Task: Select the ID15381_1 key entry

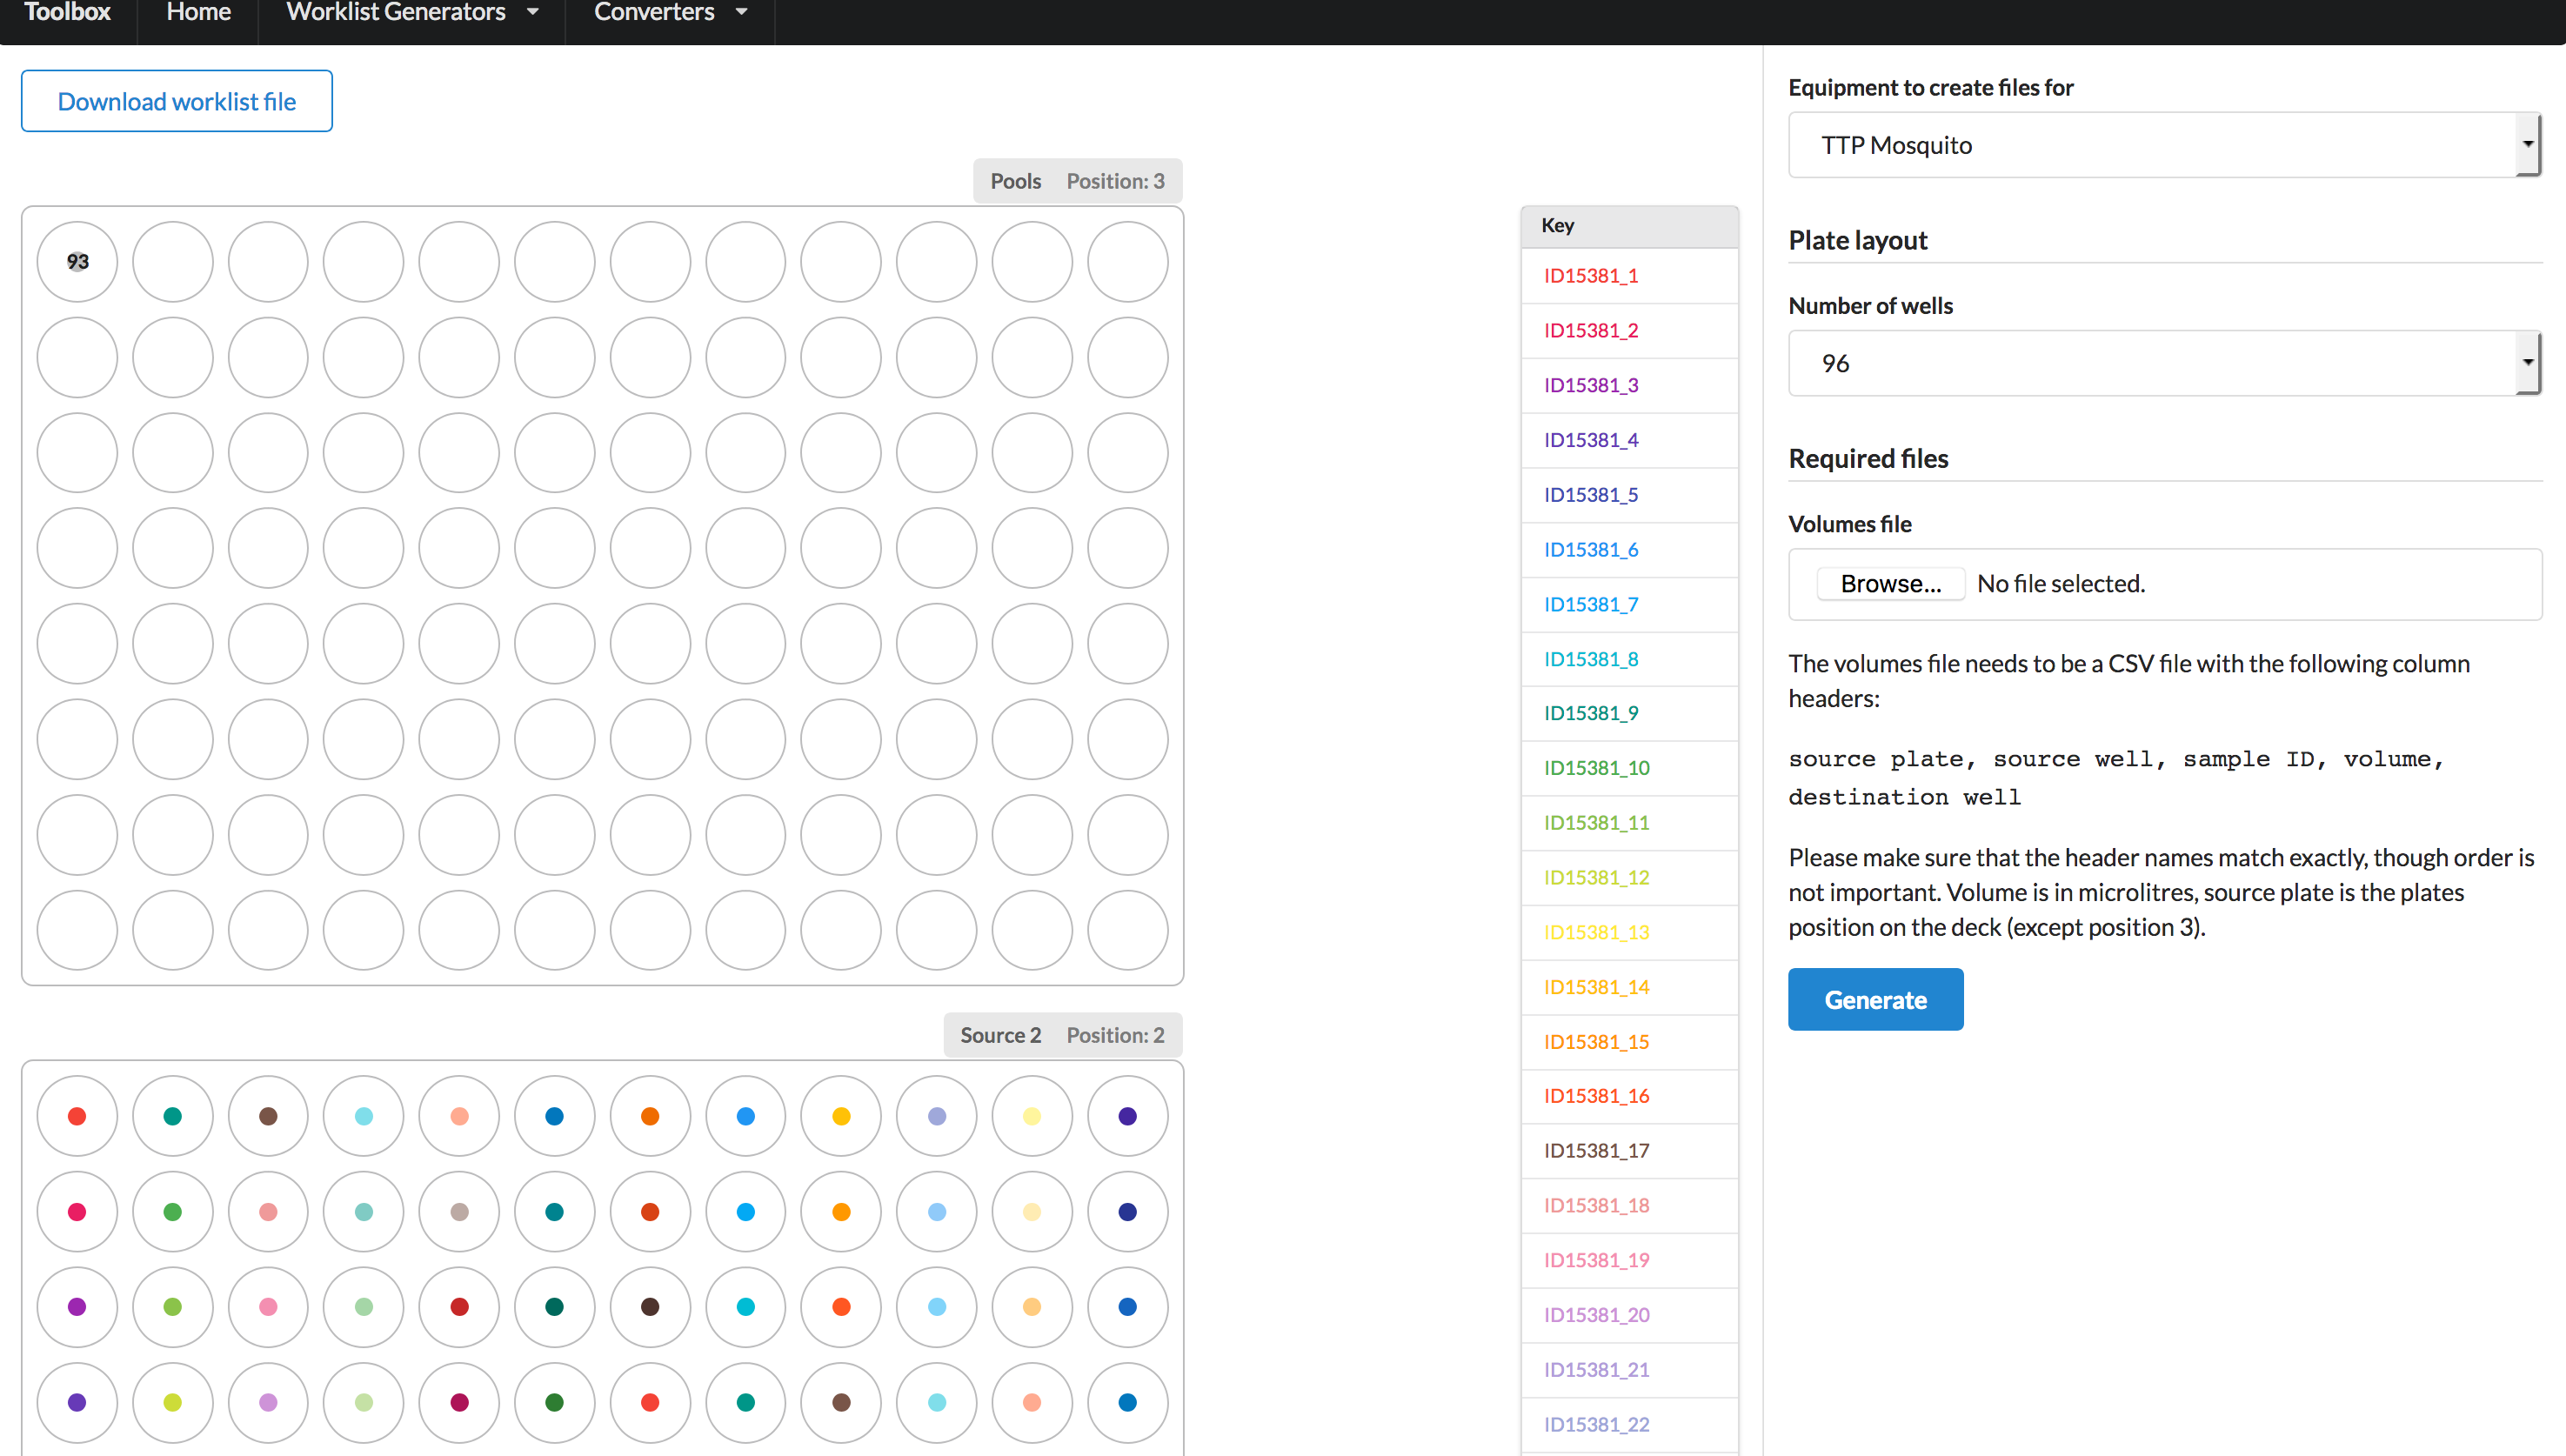Action: point(1592,276)
